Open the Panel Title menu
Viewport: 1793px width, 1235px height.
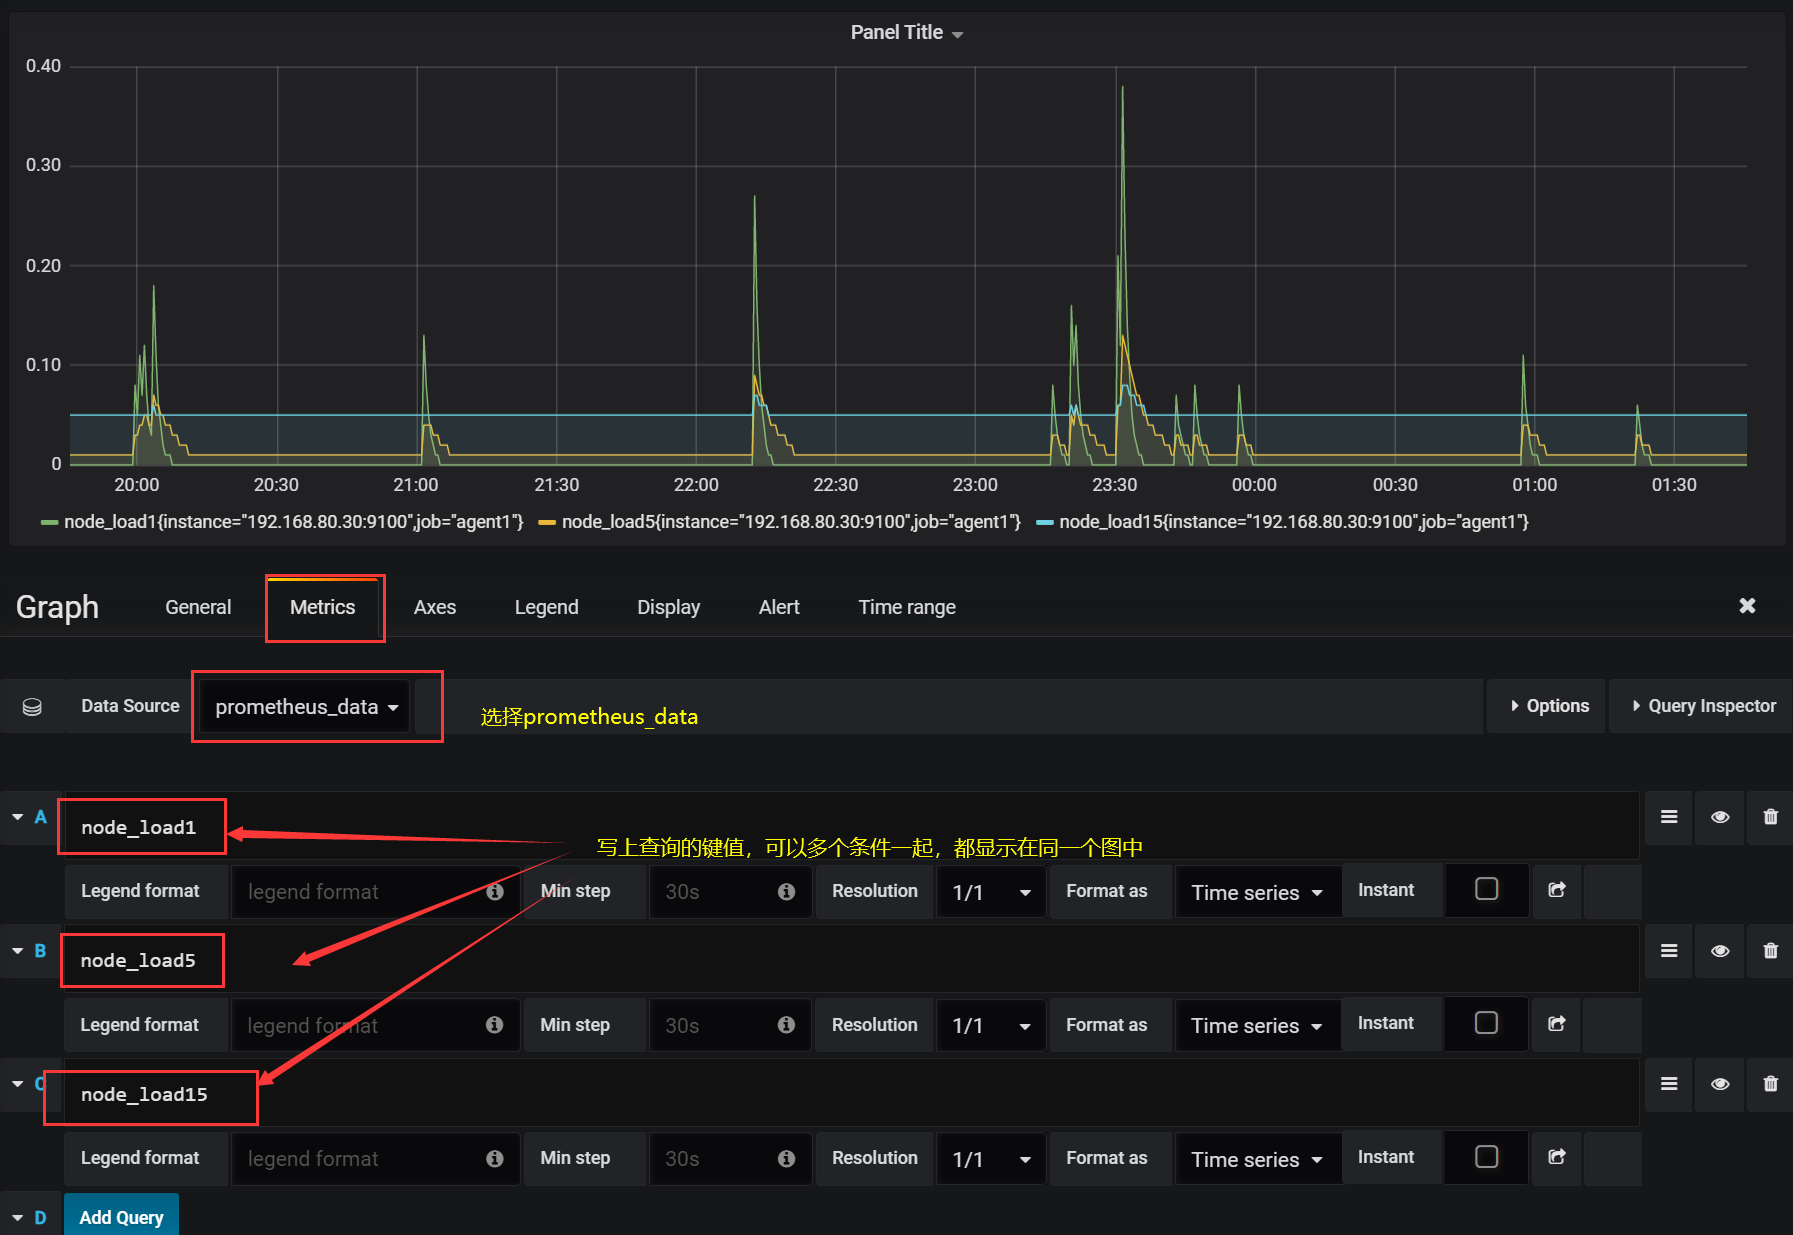[x=907, y=32]
